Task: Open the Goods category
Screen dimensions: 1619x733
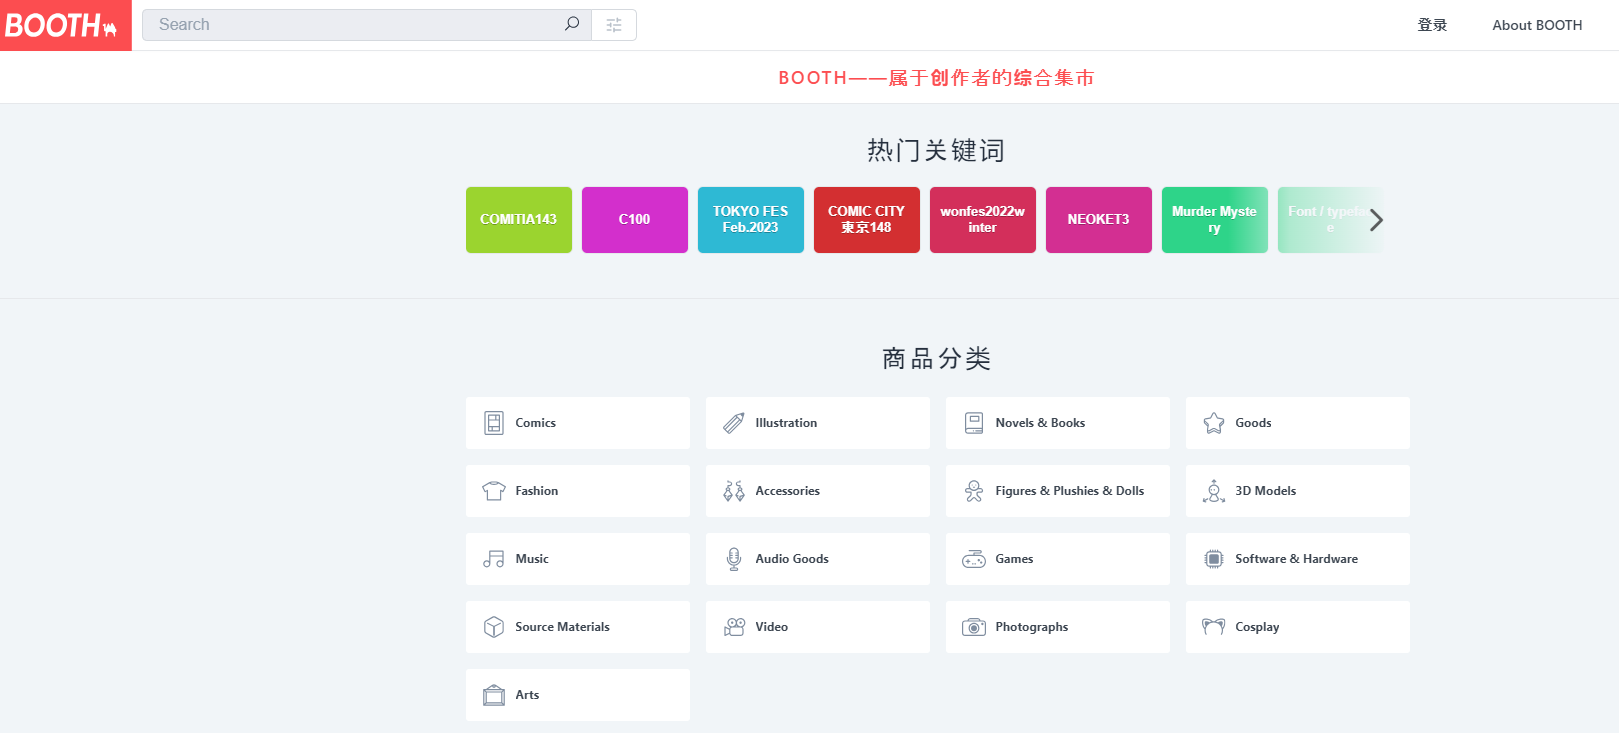Action: click(1298, 423)
